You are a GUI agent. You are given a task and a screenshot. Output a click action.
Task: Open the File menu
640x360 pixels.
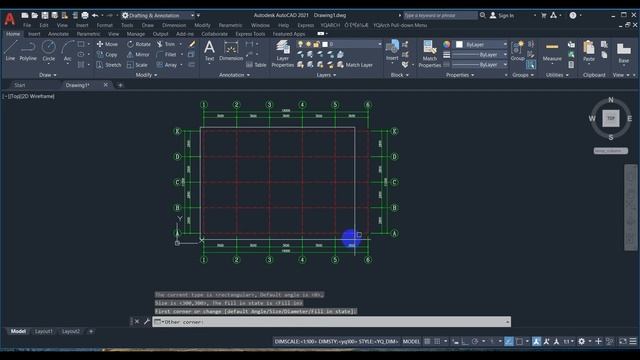27,25
